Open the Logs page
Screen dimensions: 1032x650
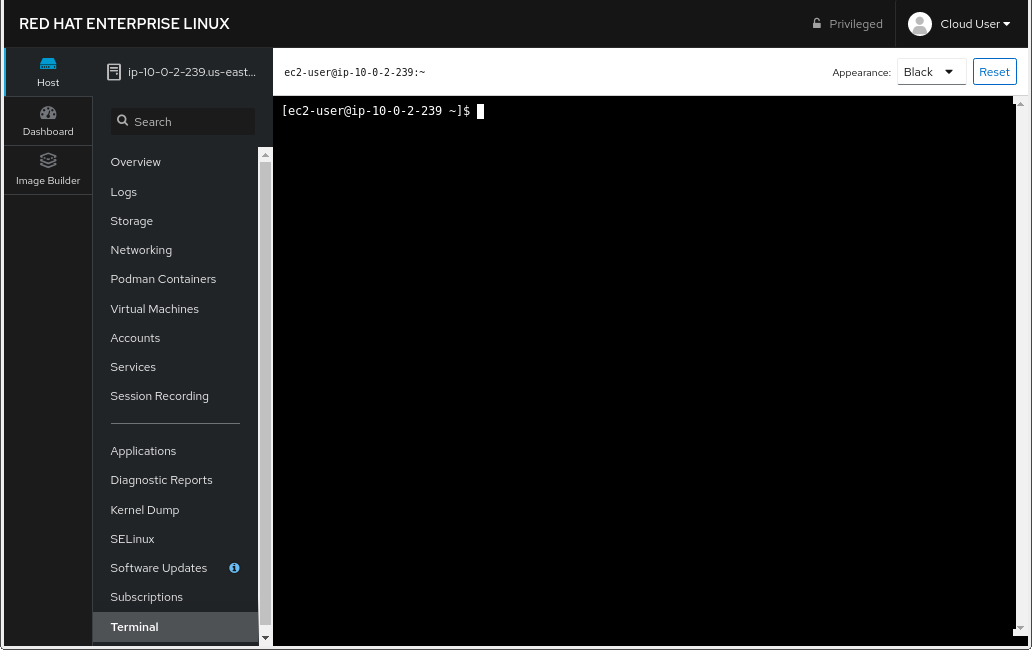pos(124,192)
